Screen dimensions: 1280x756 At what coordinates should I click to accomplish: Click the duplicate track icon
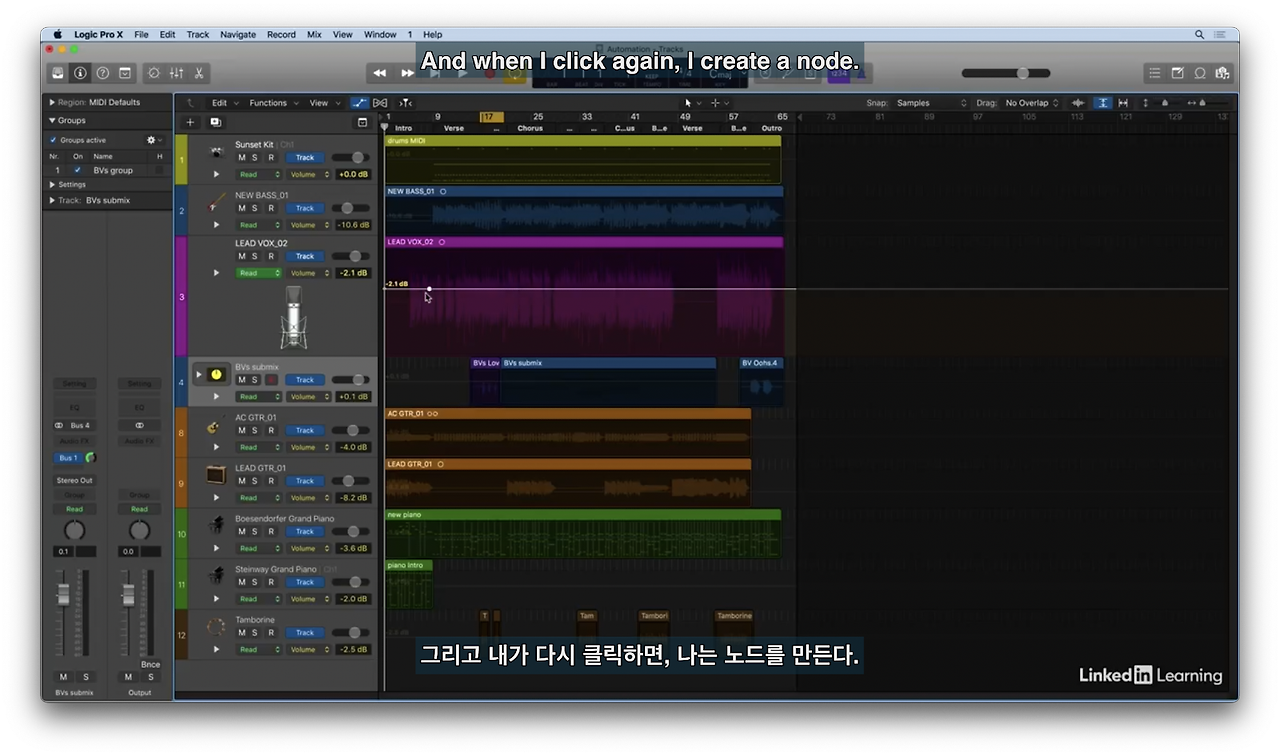215,122
